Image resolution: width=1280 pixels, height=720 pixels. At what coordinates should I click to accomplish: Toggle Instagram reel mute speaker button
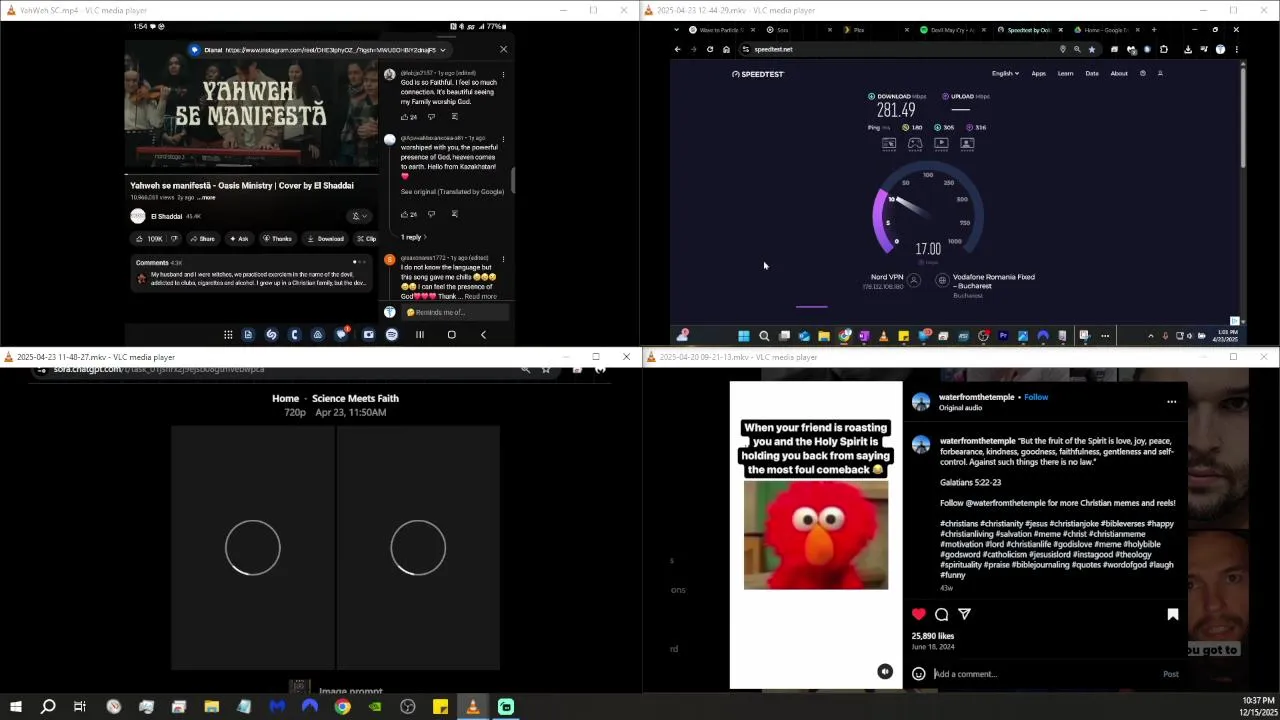pyautogui.click(x=885, y=672)
